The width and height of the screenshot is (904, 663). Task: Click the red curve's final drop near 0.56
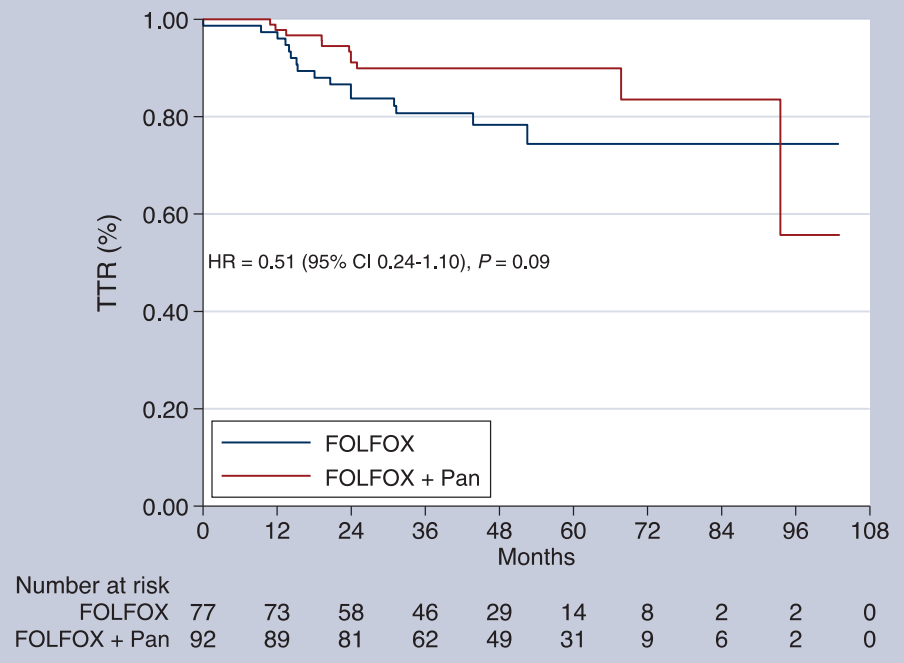point(781,167)
